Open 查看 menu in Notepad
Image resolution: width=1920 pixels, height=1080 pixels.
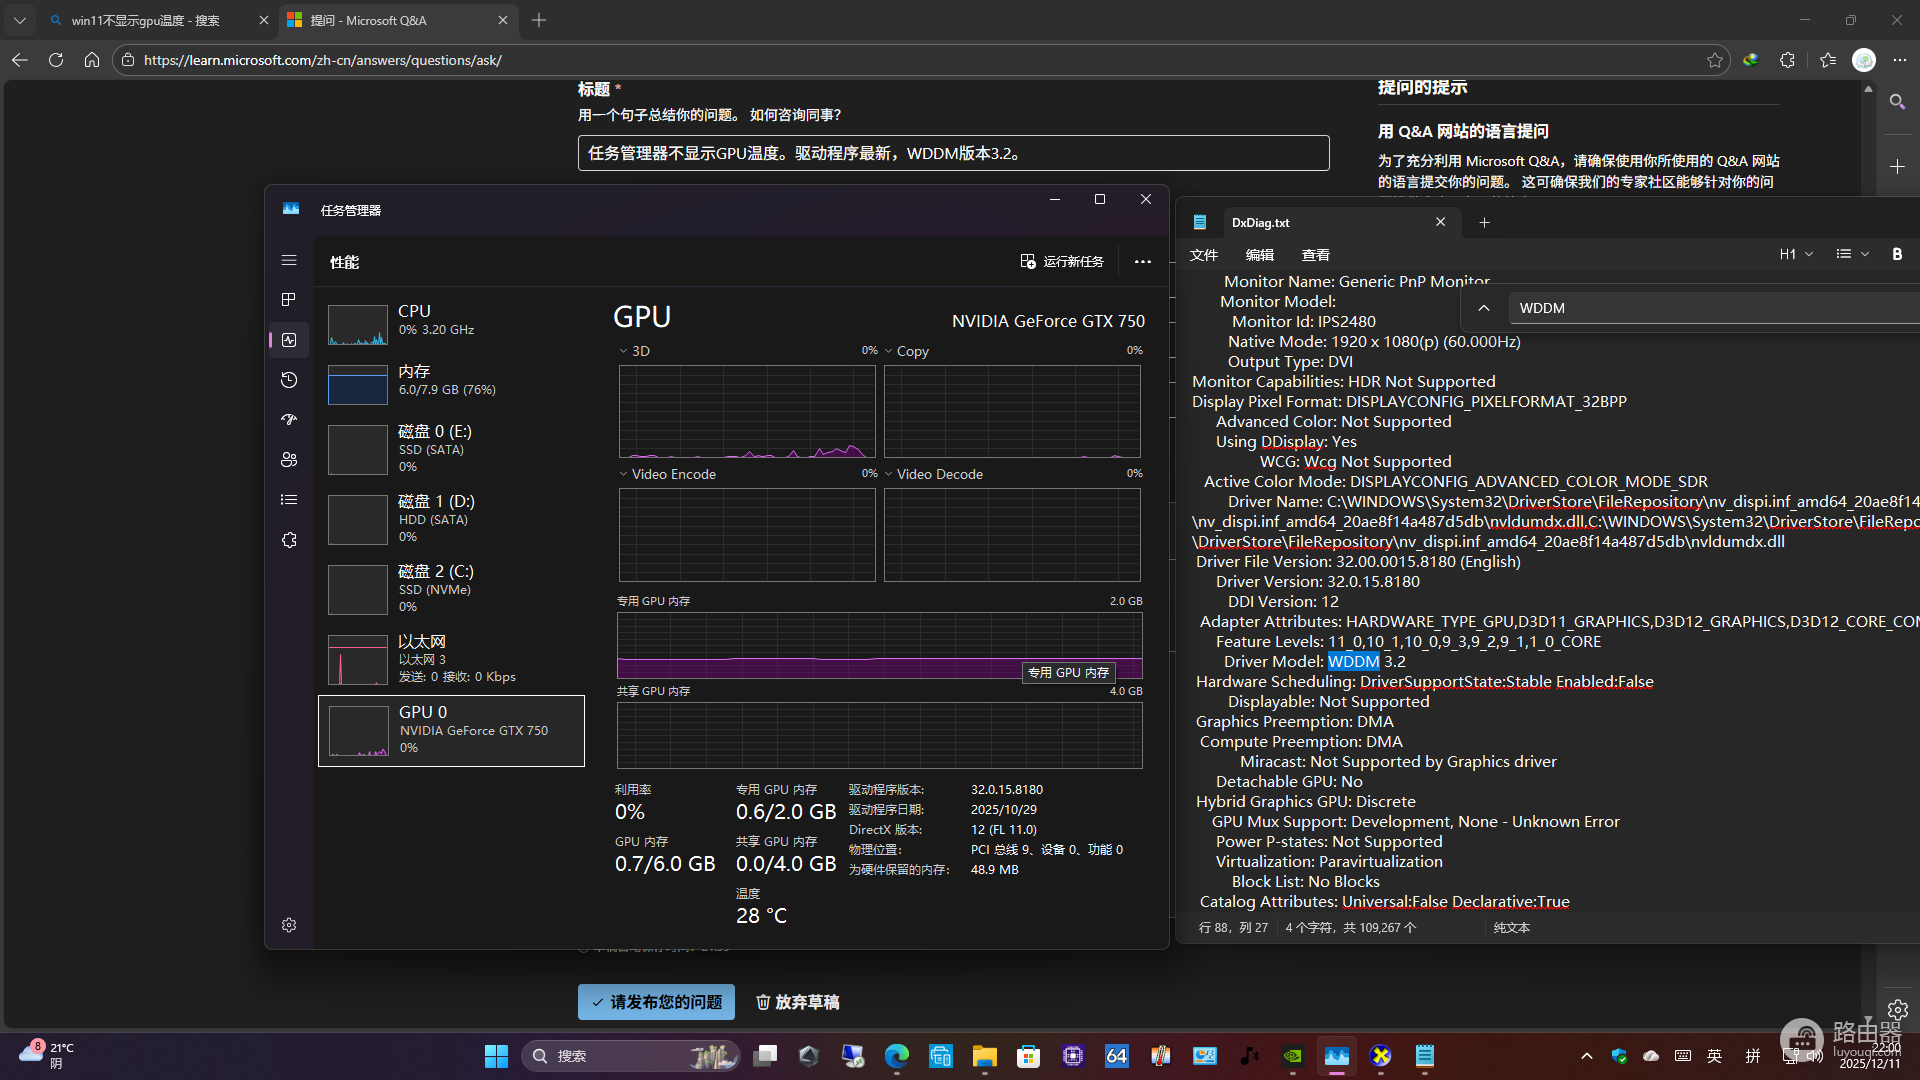click(x=1316, y=255)
